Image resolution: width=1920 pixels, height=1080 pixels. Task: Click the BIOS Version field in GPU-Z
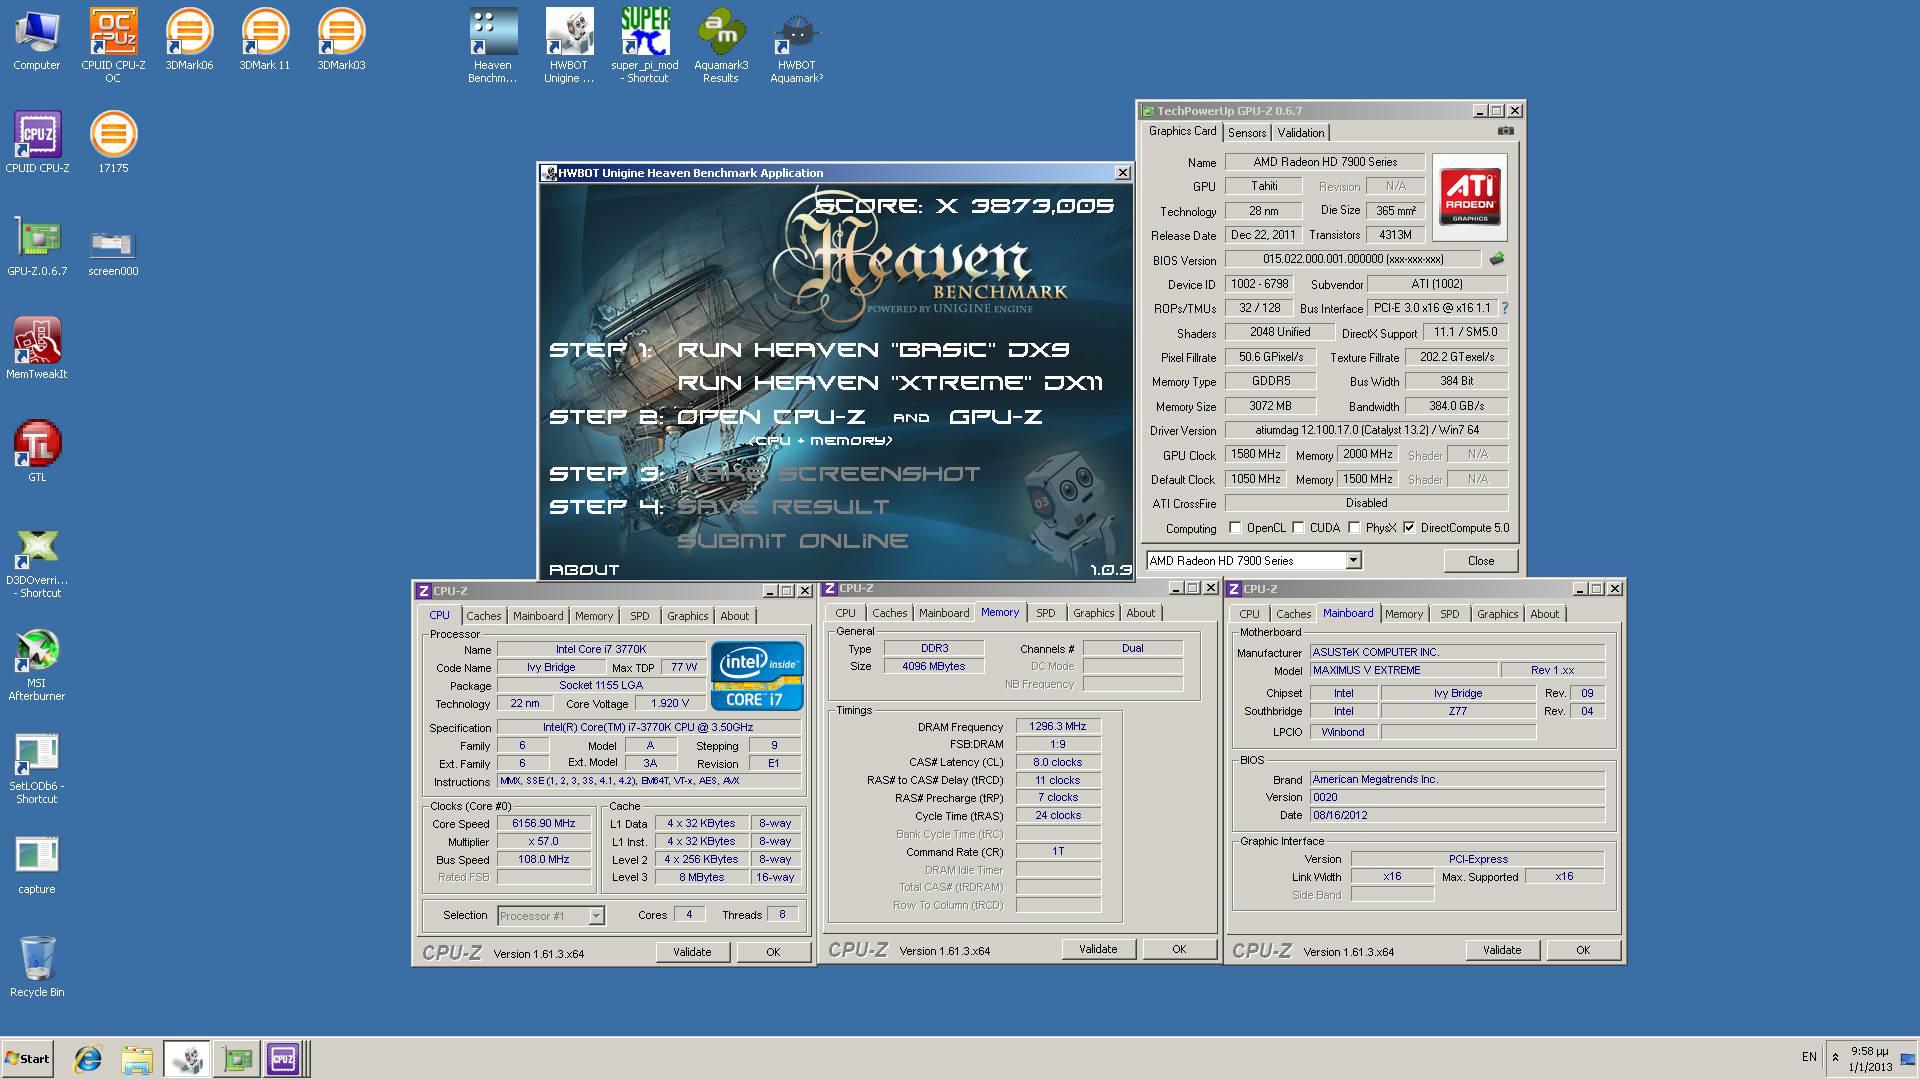(x=1352, y=259)
